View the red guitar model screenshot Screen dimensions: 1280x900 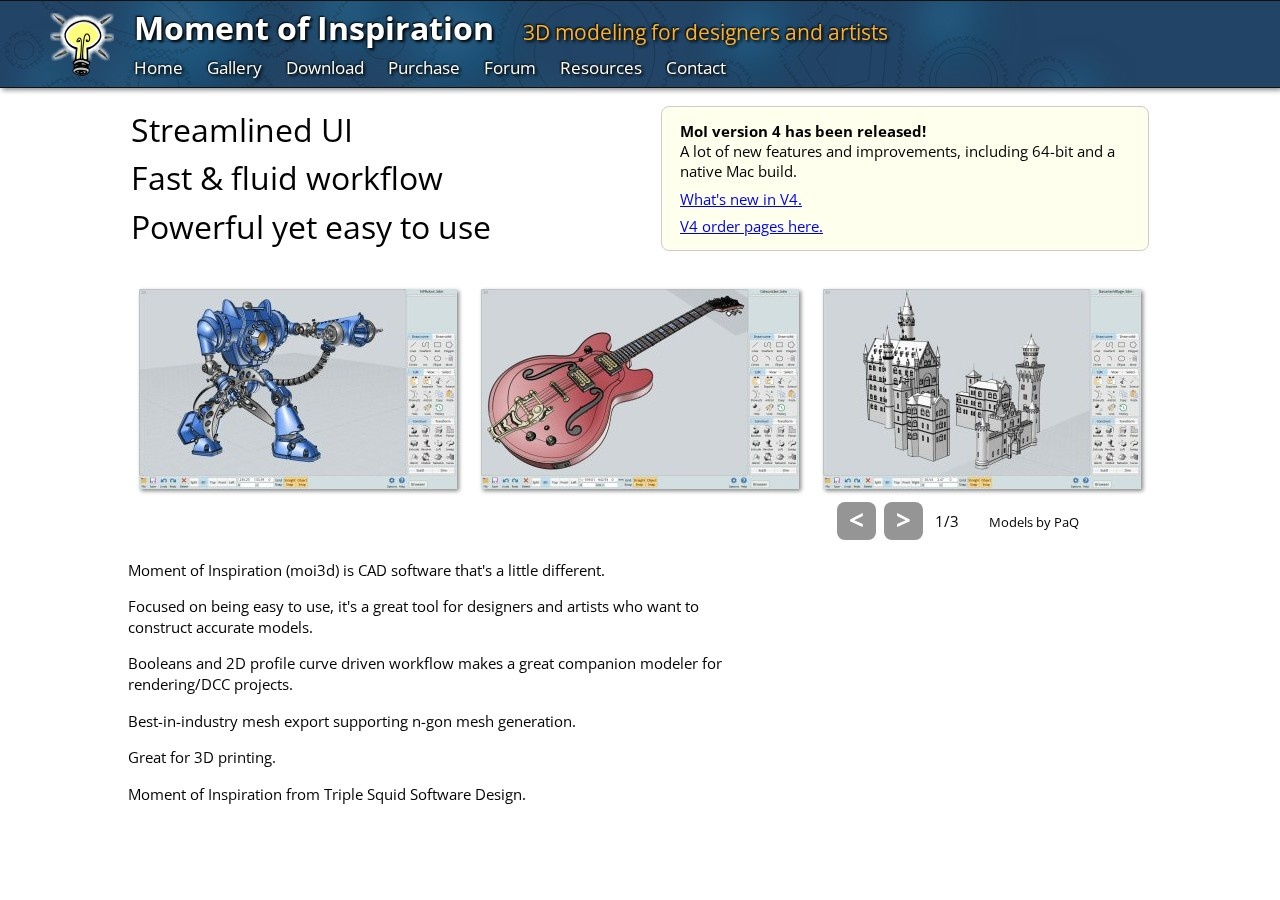[x=640, y=389]
